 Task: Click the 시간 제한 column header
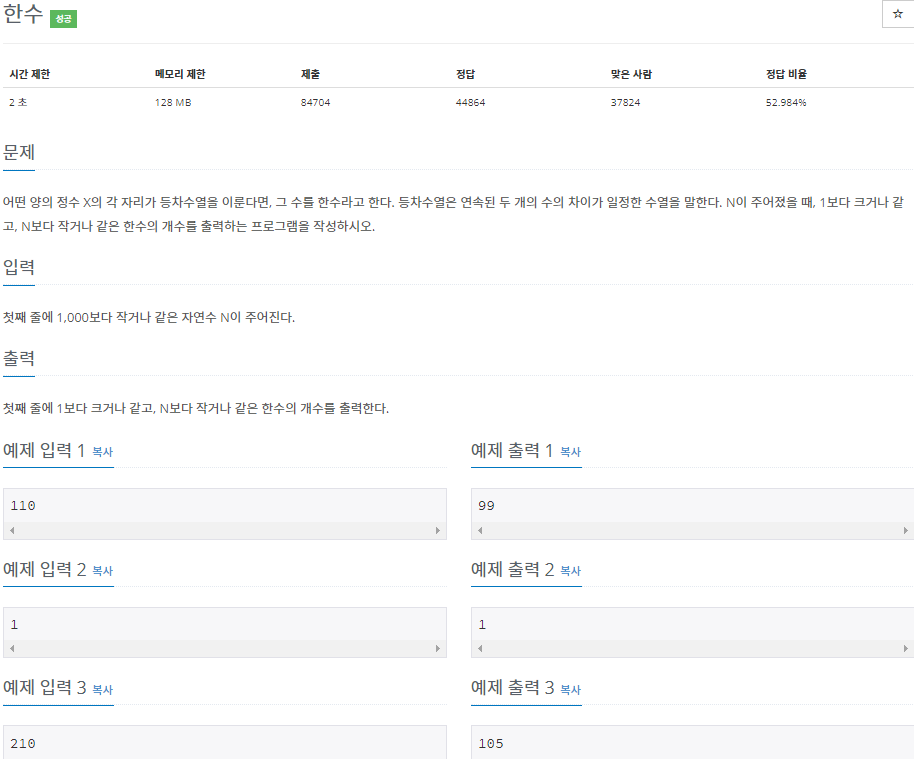click(30, 74)
